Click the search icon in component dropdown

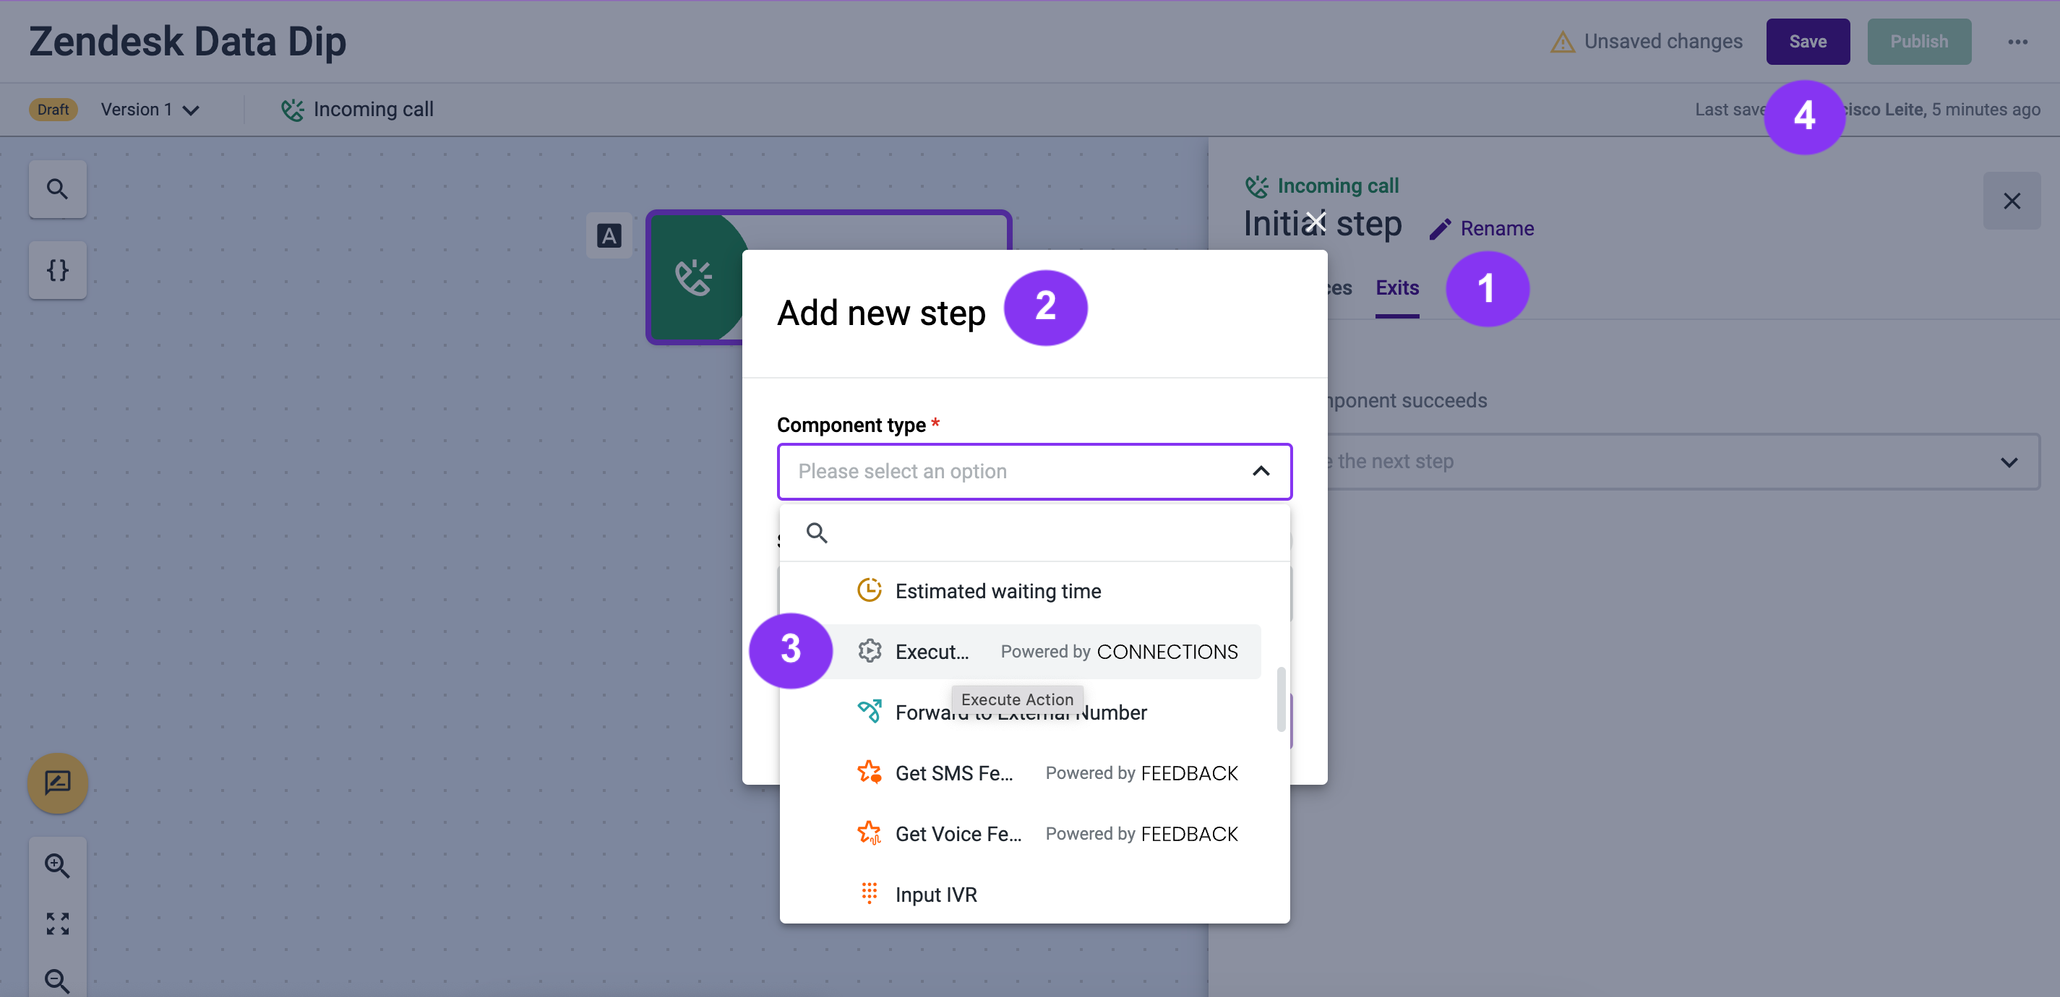817,533
